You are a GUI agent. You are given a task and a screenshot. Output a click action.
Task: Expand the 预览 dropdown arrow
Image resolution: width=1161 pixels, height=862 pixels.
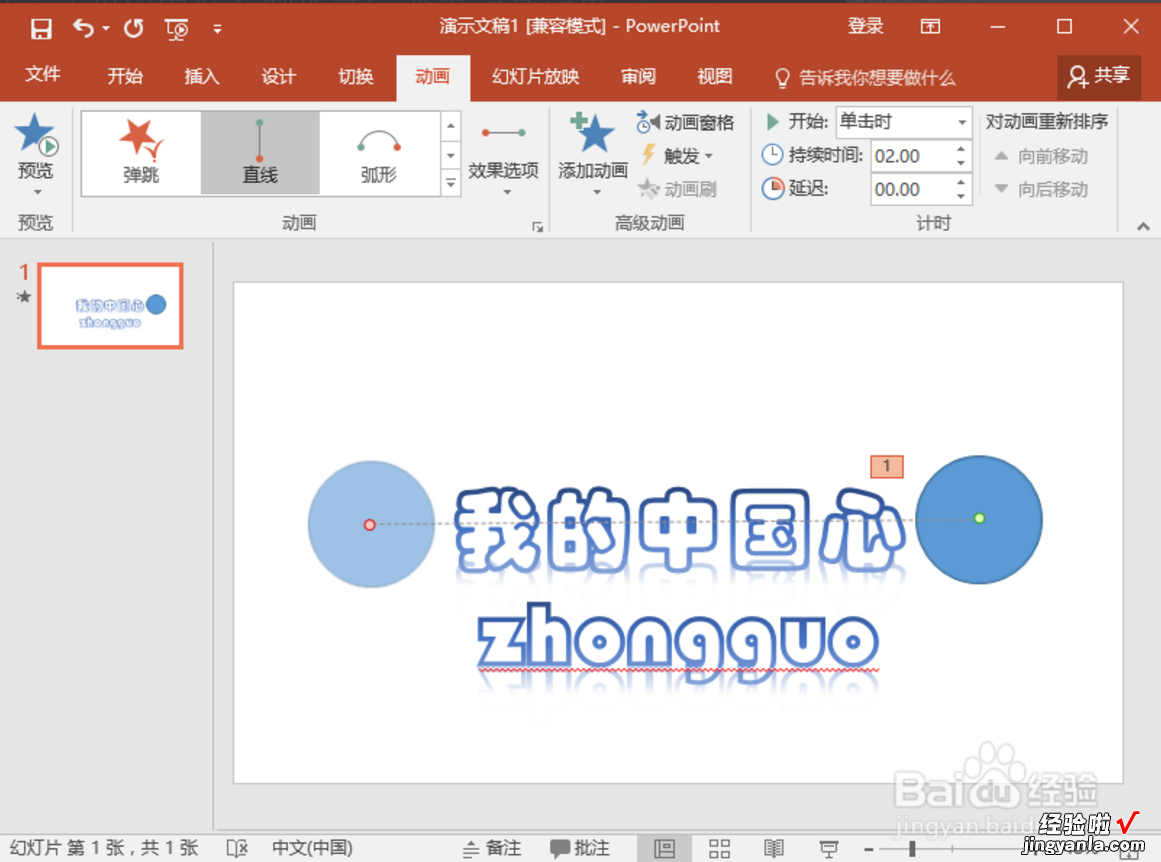click(x=37, y=192)
